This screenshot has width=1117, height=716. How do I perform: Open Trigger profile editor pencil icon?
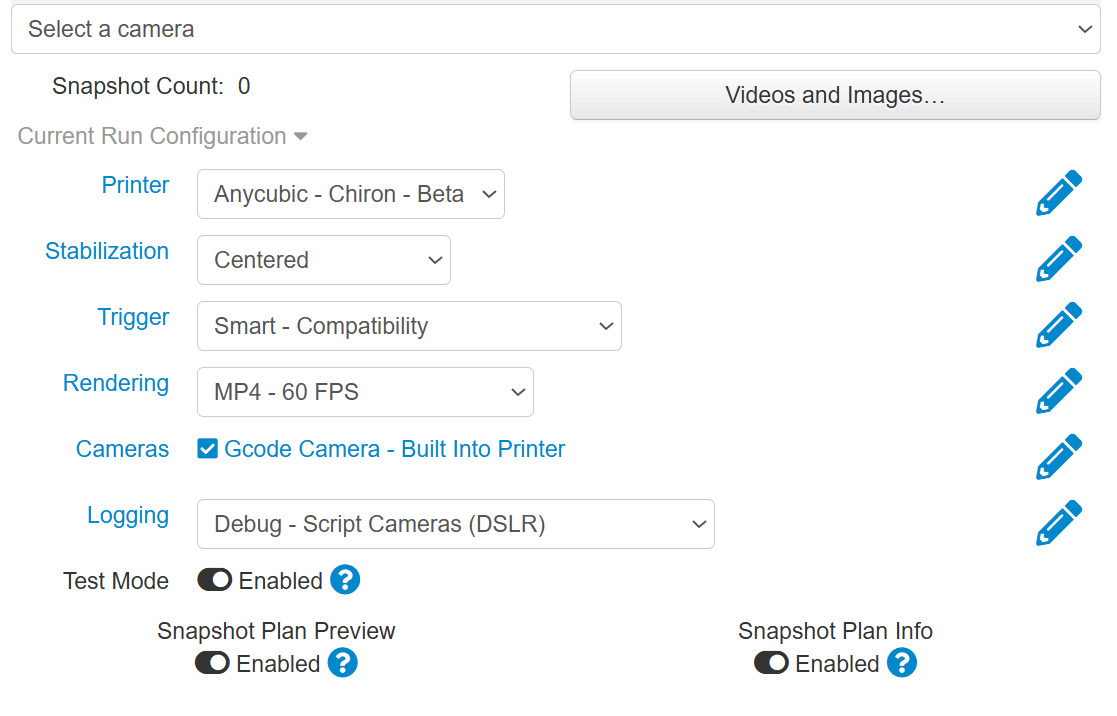coord(1059,326)
